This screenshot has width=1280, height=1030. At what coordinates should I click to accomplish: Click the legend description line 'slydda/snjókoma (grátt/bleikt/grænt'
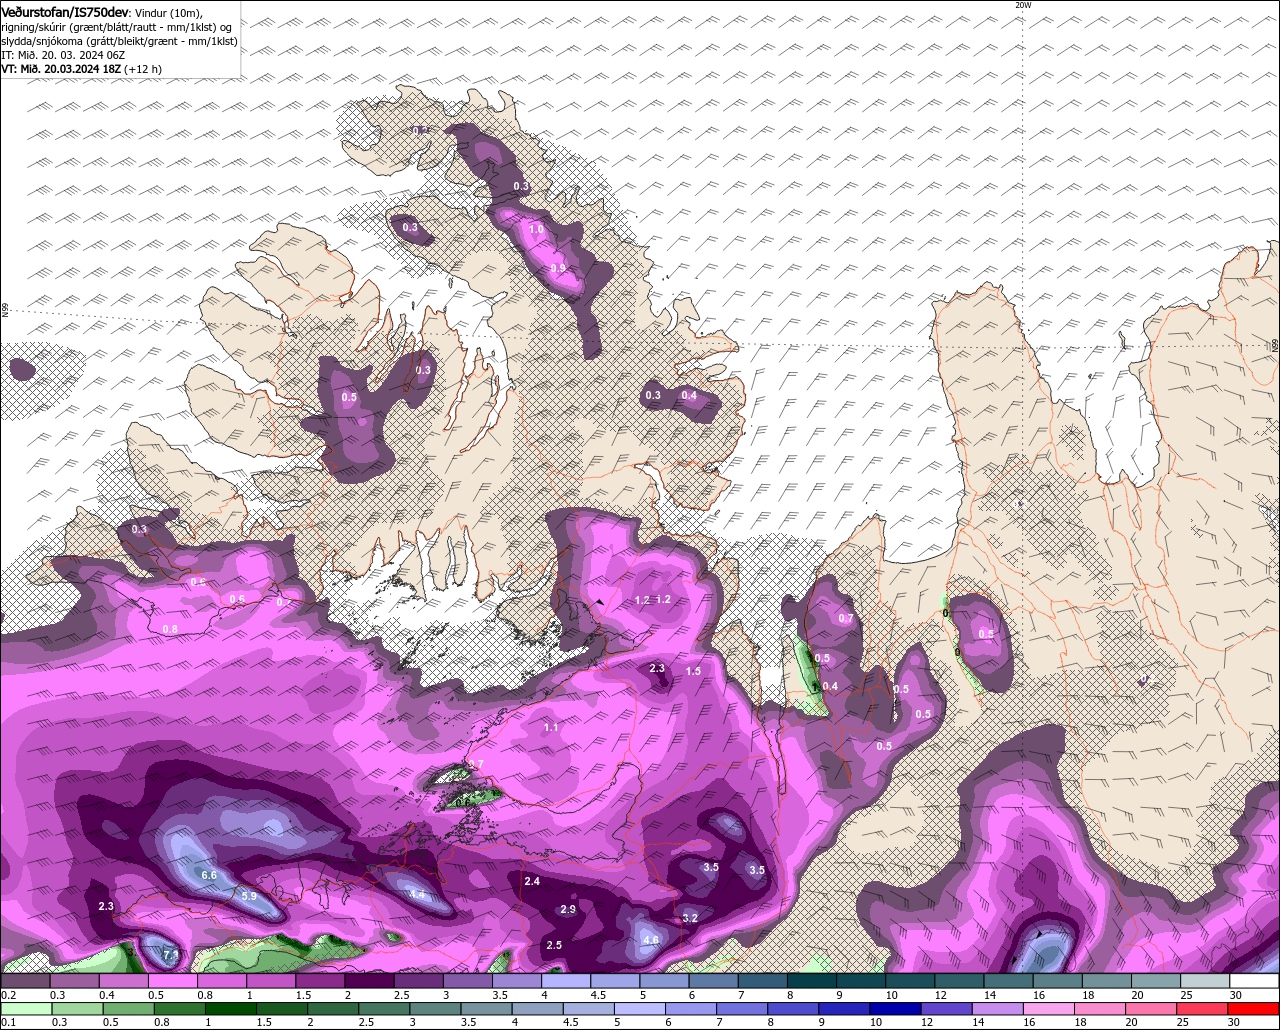coord(119,41)
